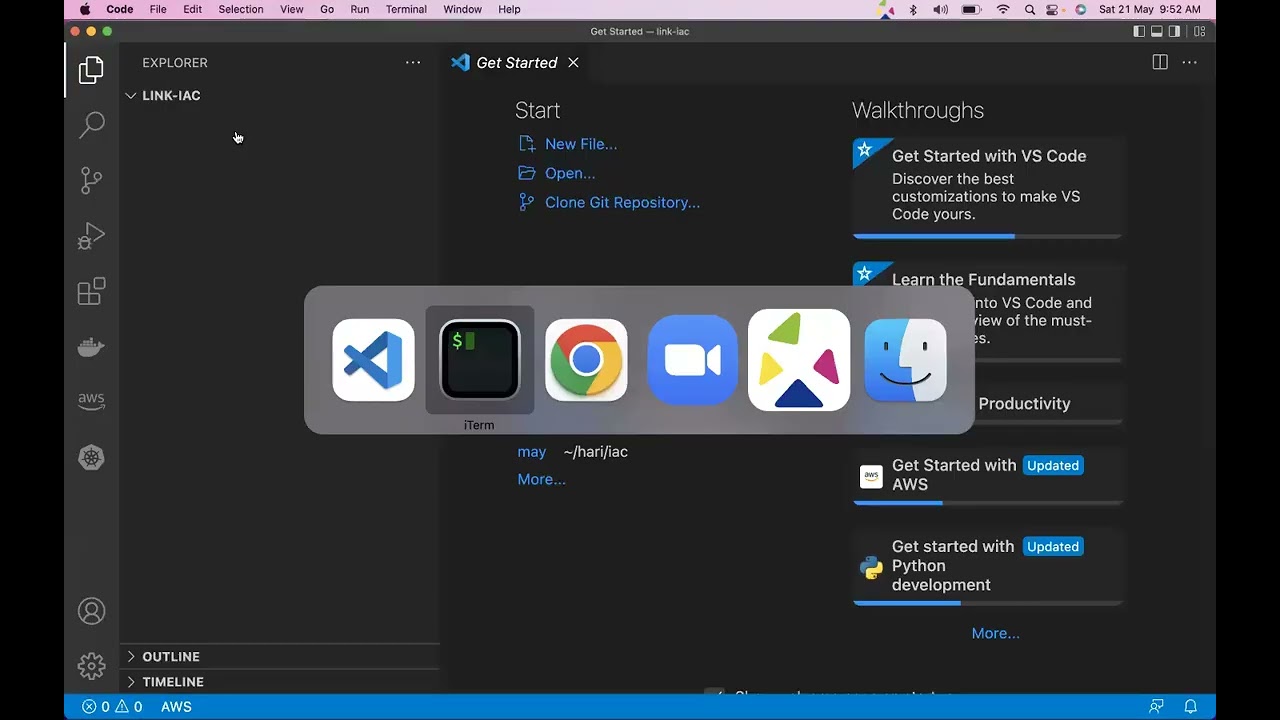Open the Docker view in activity bar
Screen dimensions: 1280x720
point(91,347)
